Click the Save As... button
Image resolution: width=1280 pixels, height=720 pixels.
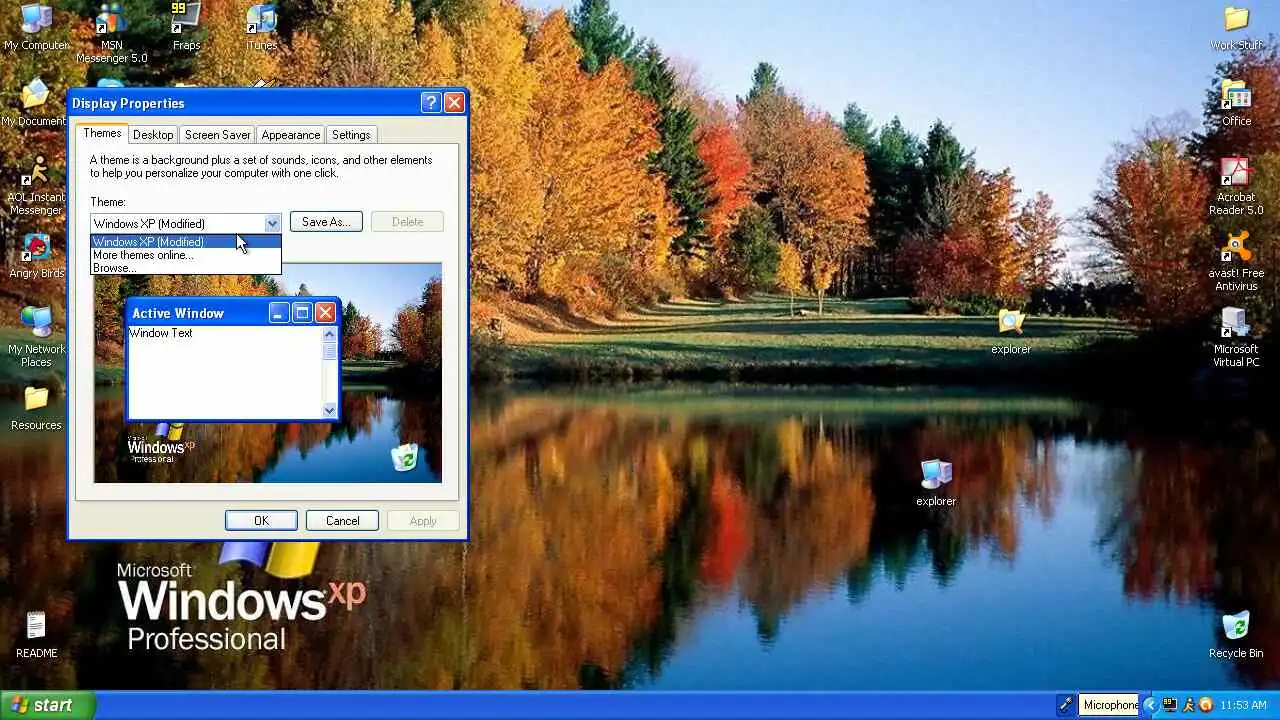[x=326, y=222]
